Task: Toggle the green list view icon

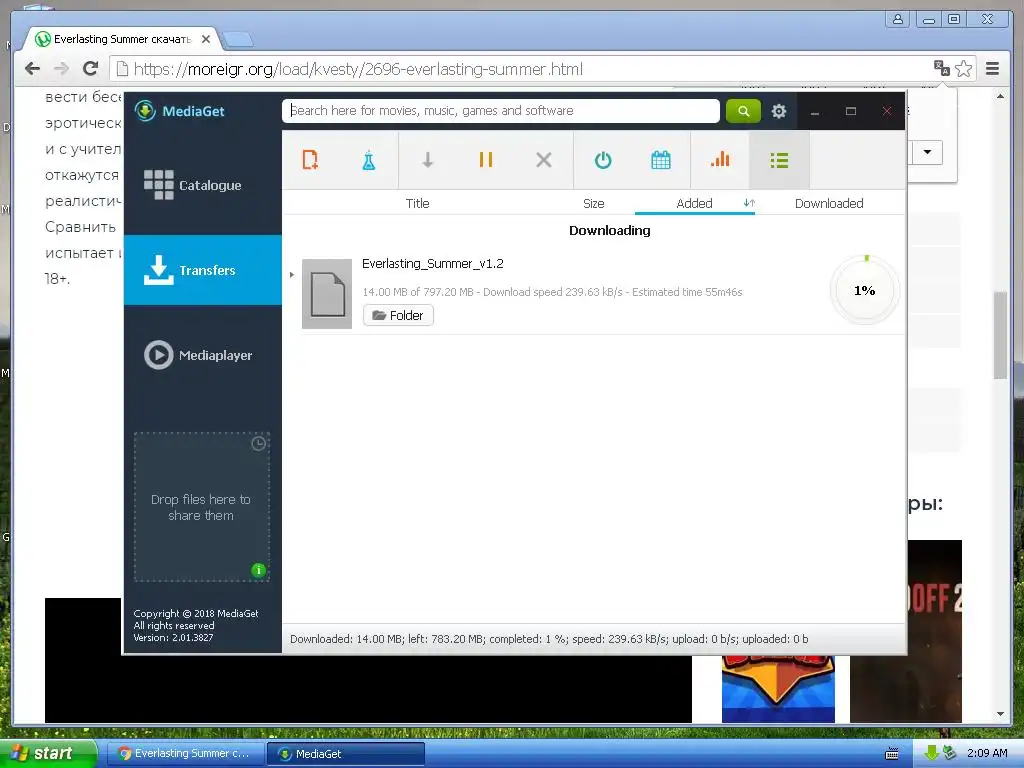Action: point(779,160)
